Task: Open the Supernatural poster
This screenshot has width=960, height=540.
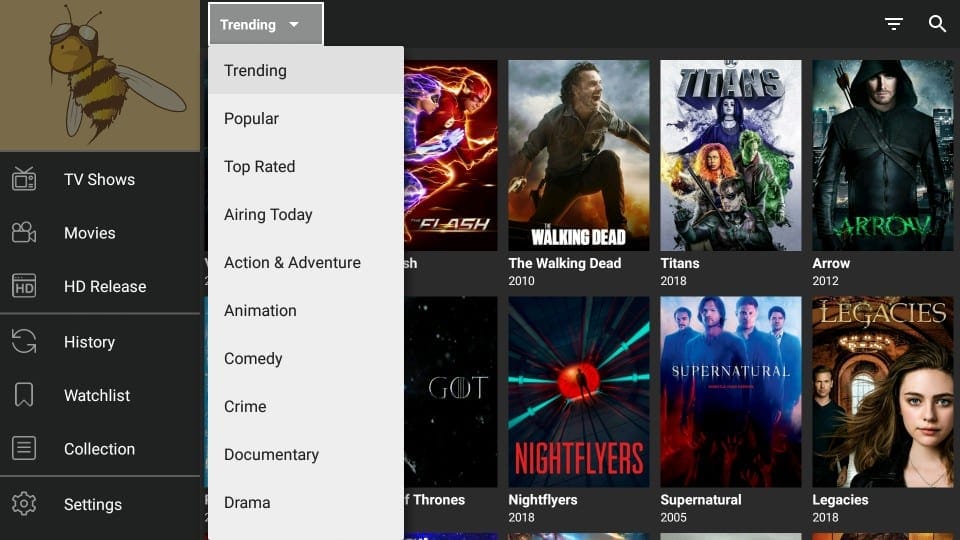Action: [x=730, y=392]
